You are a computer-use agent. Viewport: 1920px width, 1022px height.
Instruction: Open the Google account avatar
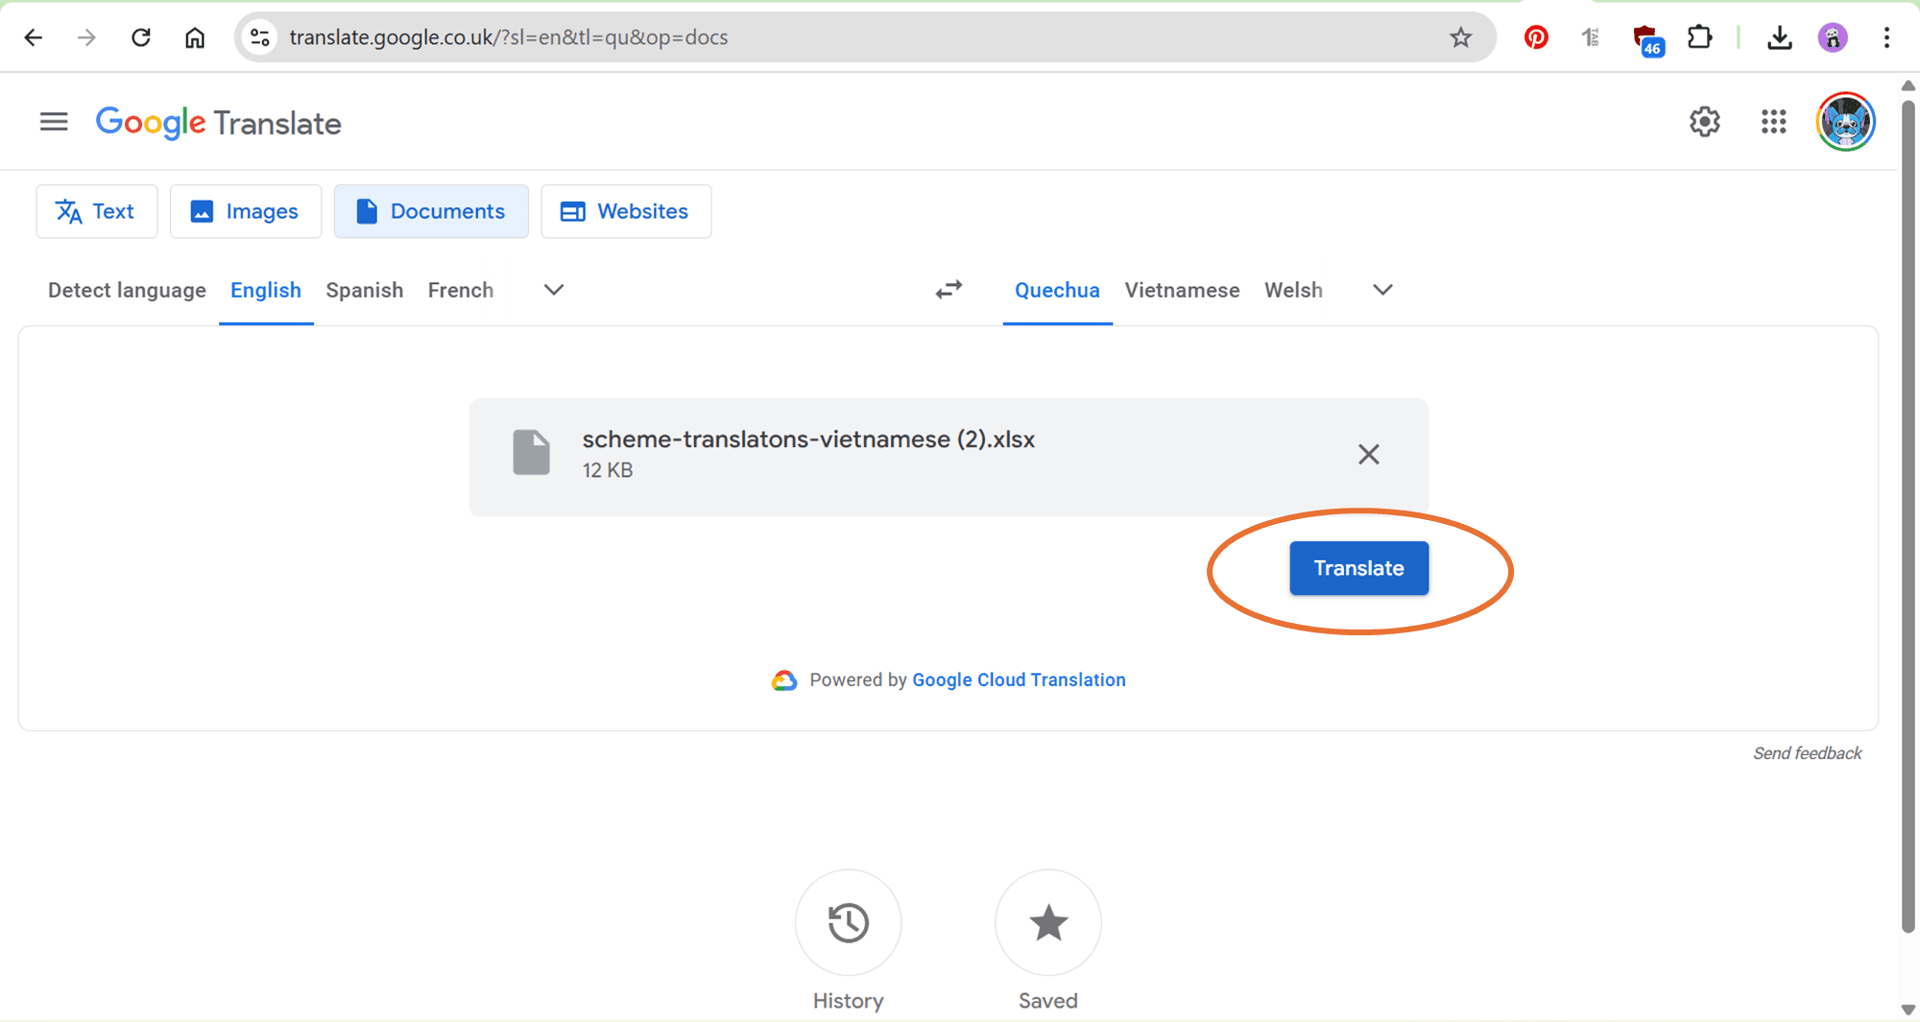(x=1845, y=122)
